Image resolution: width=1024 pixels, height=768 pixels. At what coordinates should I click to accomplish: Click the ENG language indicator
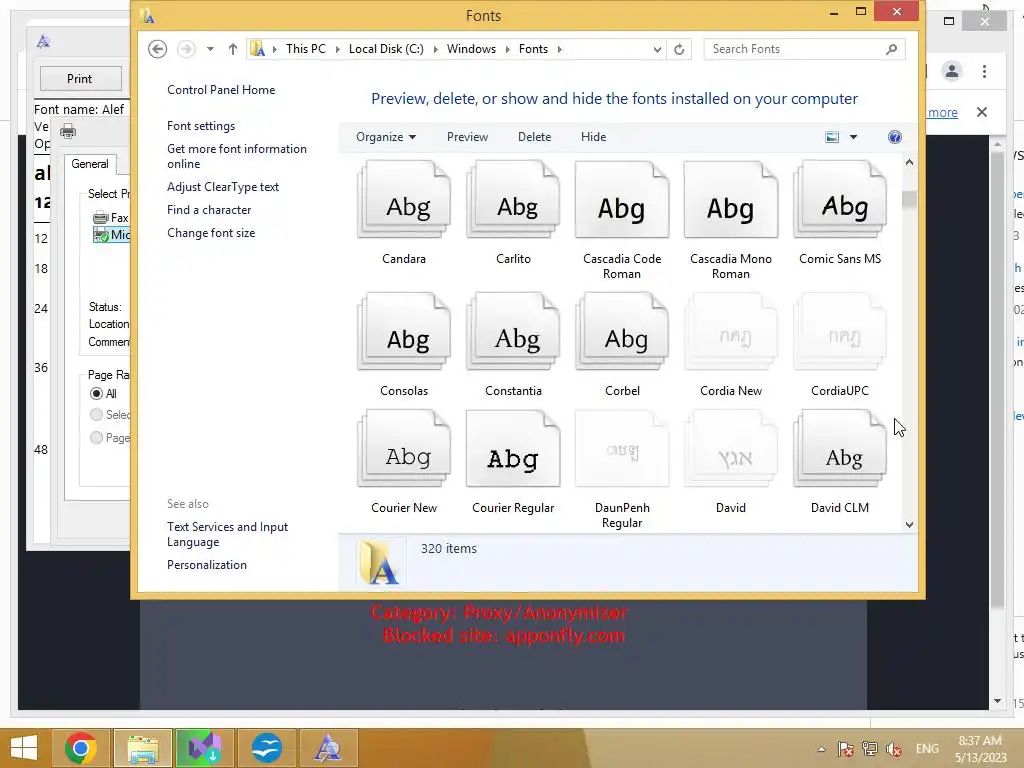[927, 748]
